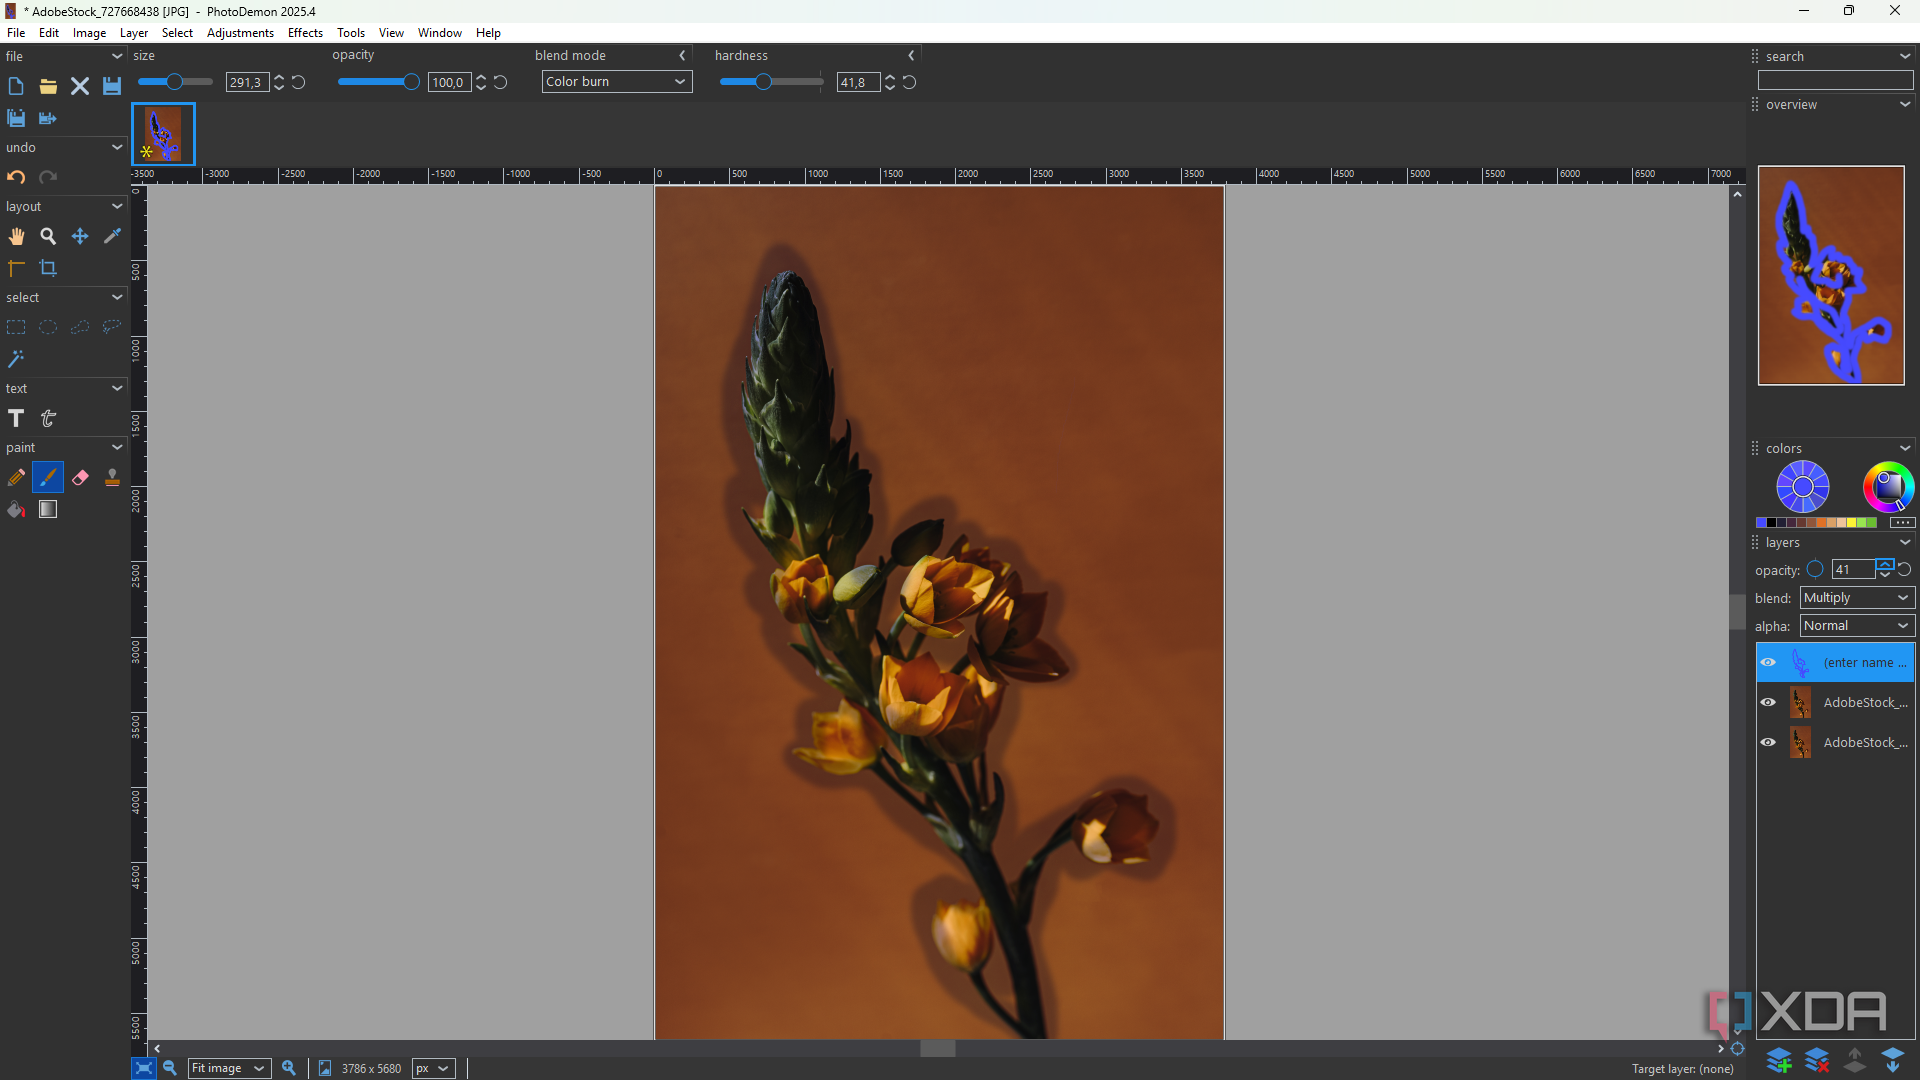Open the color wheel selector
This screenshot has height=1080, width=1920.
pos(1887,487)
